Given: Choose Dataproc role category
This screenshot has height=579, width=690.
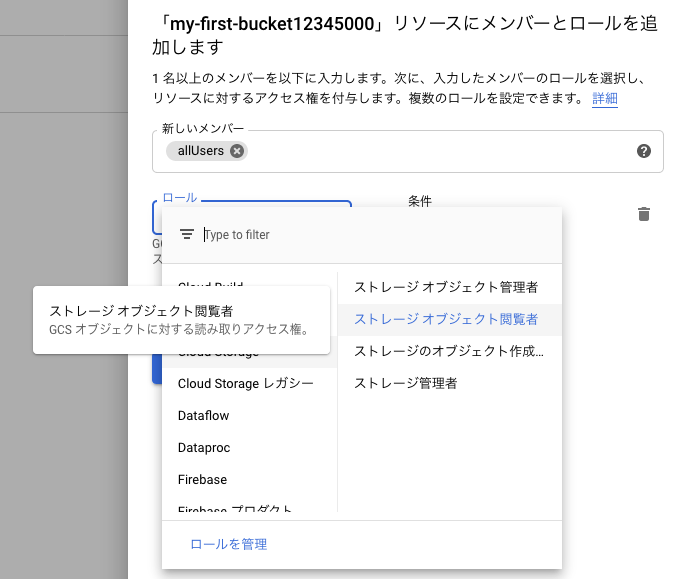Looking at the screenshot, I should coord(250,448).
